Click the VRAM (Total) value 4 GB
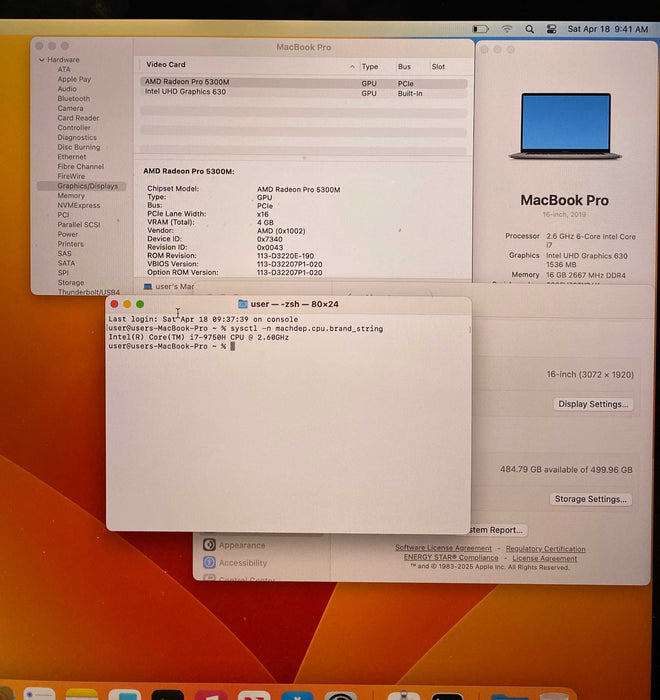The width and height of the screenshot is (660, 700). (265, 223)
